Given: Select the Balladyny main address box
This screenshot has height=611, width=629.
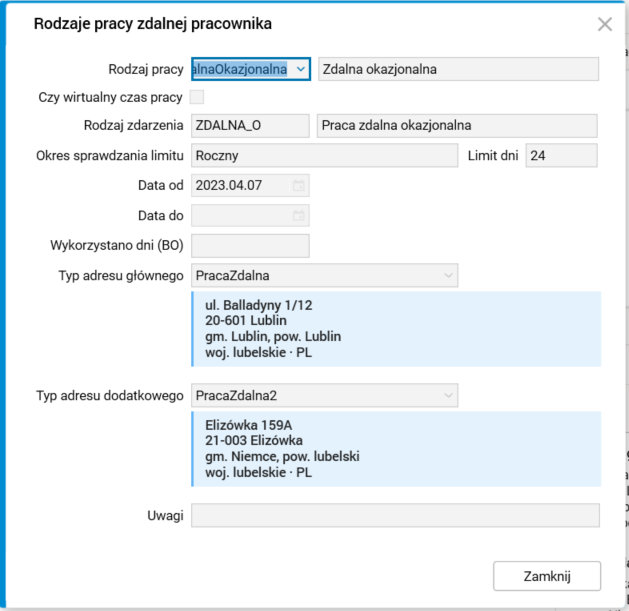Looking at the screenshot, I should click(395, 329).
